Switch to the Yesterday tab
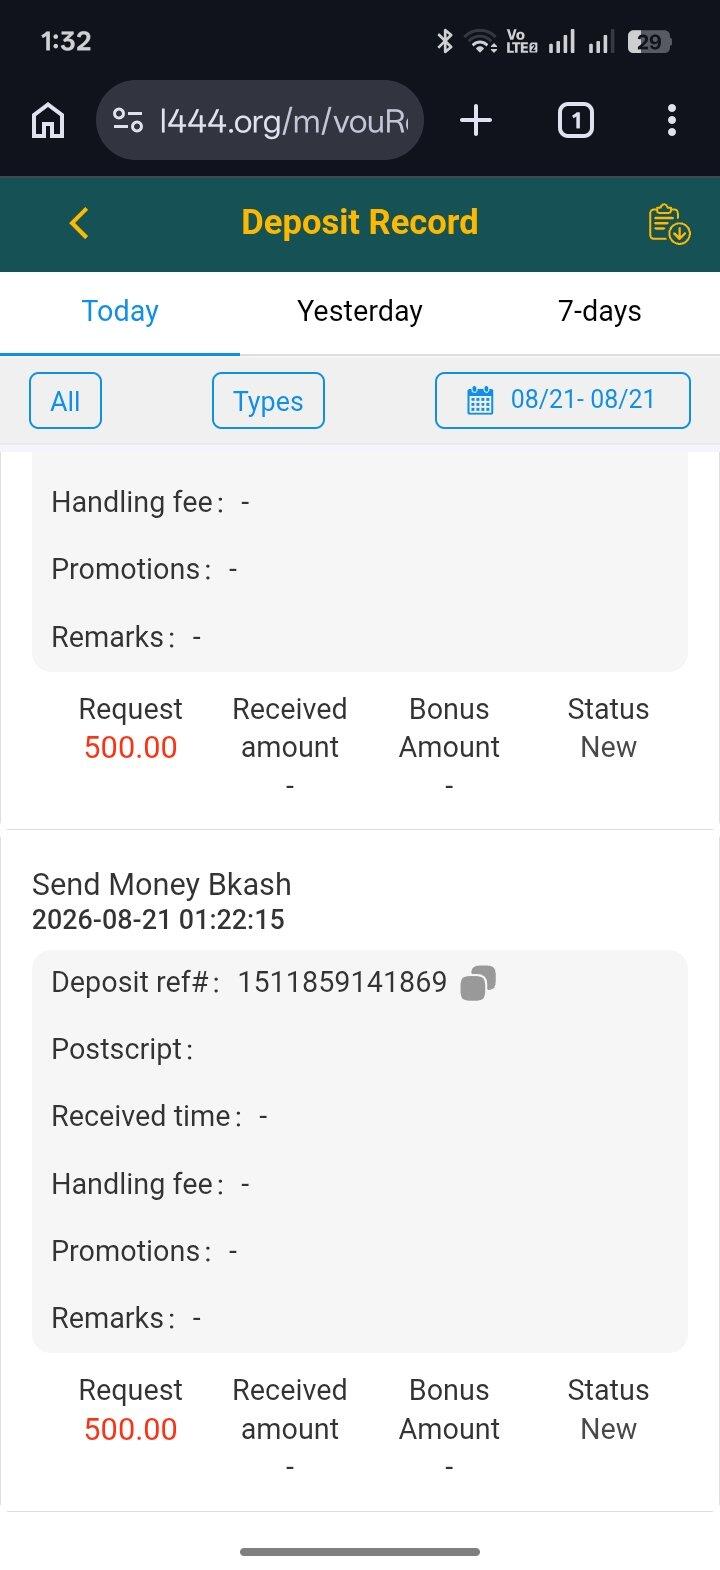 click(x=360, y=311)
